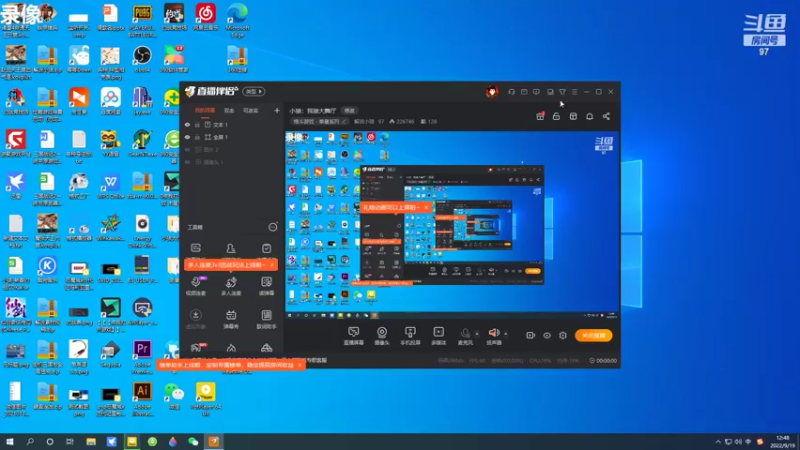Click the bell notification icon
The image size is (800, 450).
pyautogui.click(x=589, y=116)
